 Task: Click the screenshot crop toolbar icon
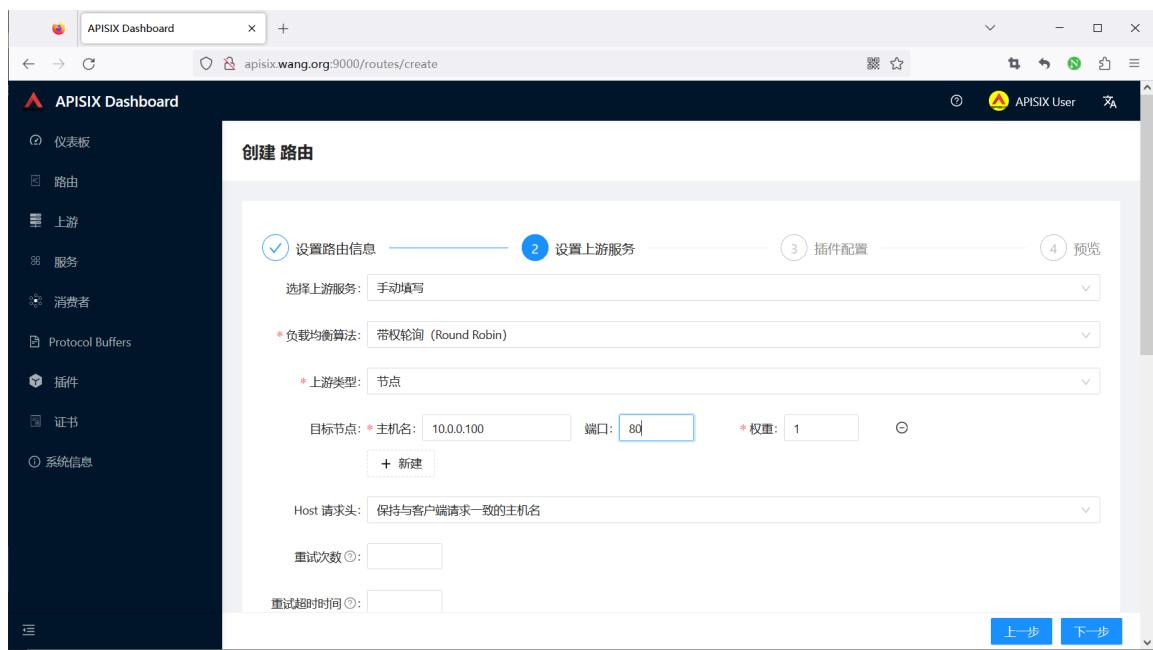coord(1014,63)
